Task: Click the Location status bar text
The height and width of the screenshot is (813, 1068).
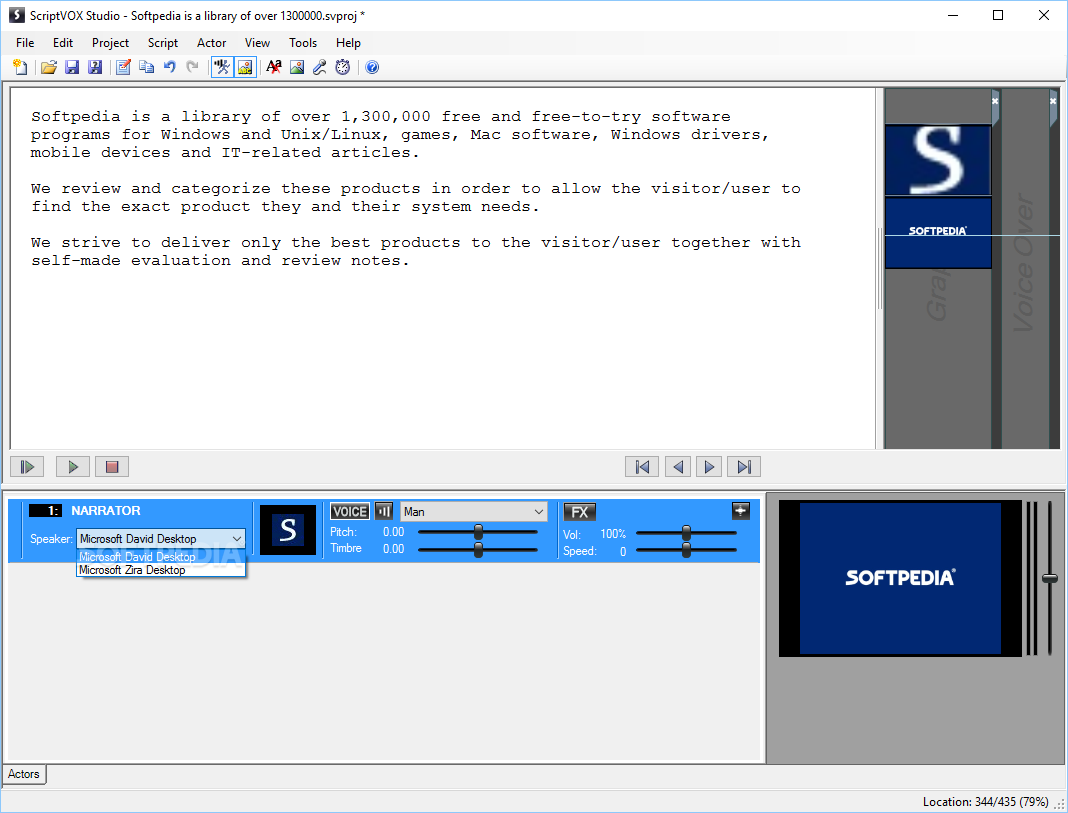Action: 986,801
